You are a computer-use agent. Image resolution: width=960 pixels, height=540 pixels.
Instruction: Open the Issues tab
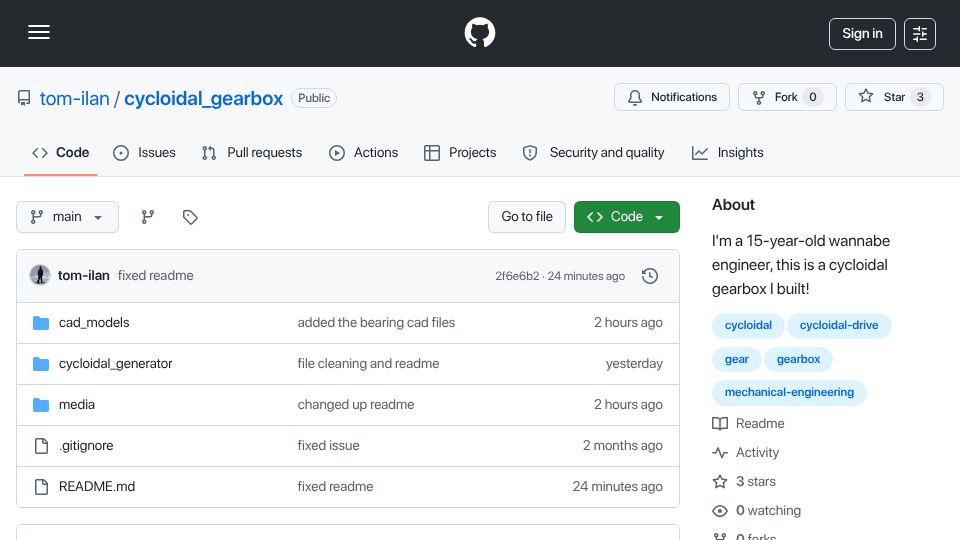click(x=144, y=152)
